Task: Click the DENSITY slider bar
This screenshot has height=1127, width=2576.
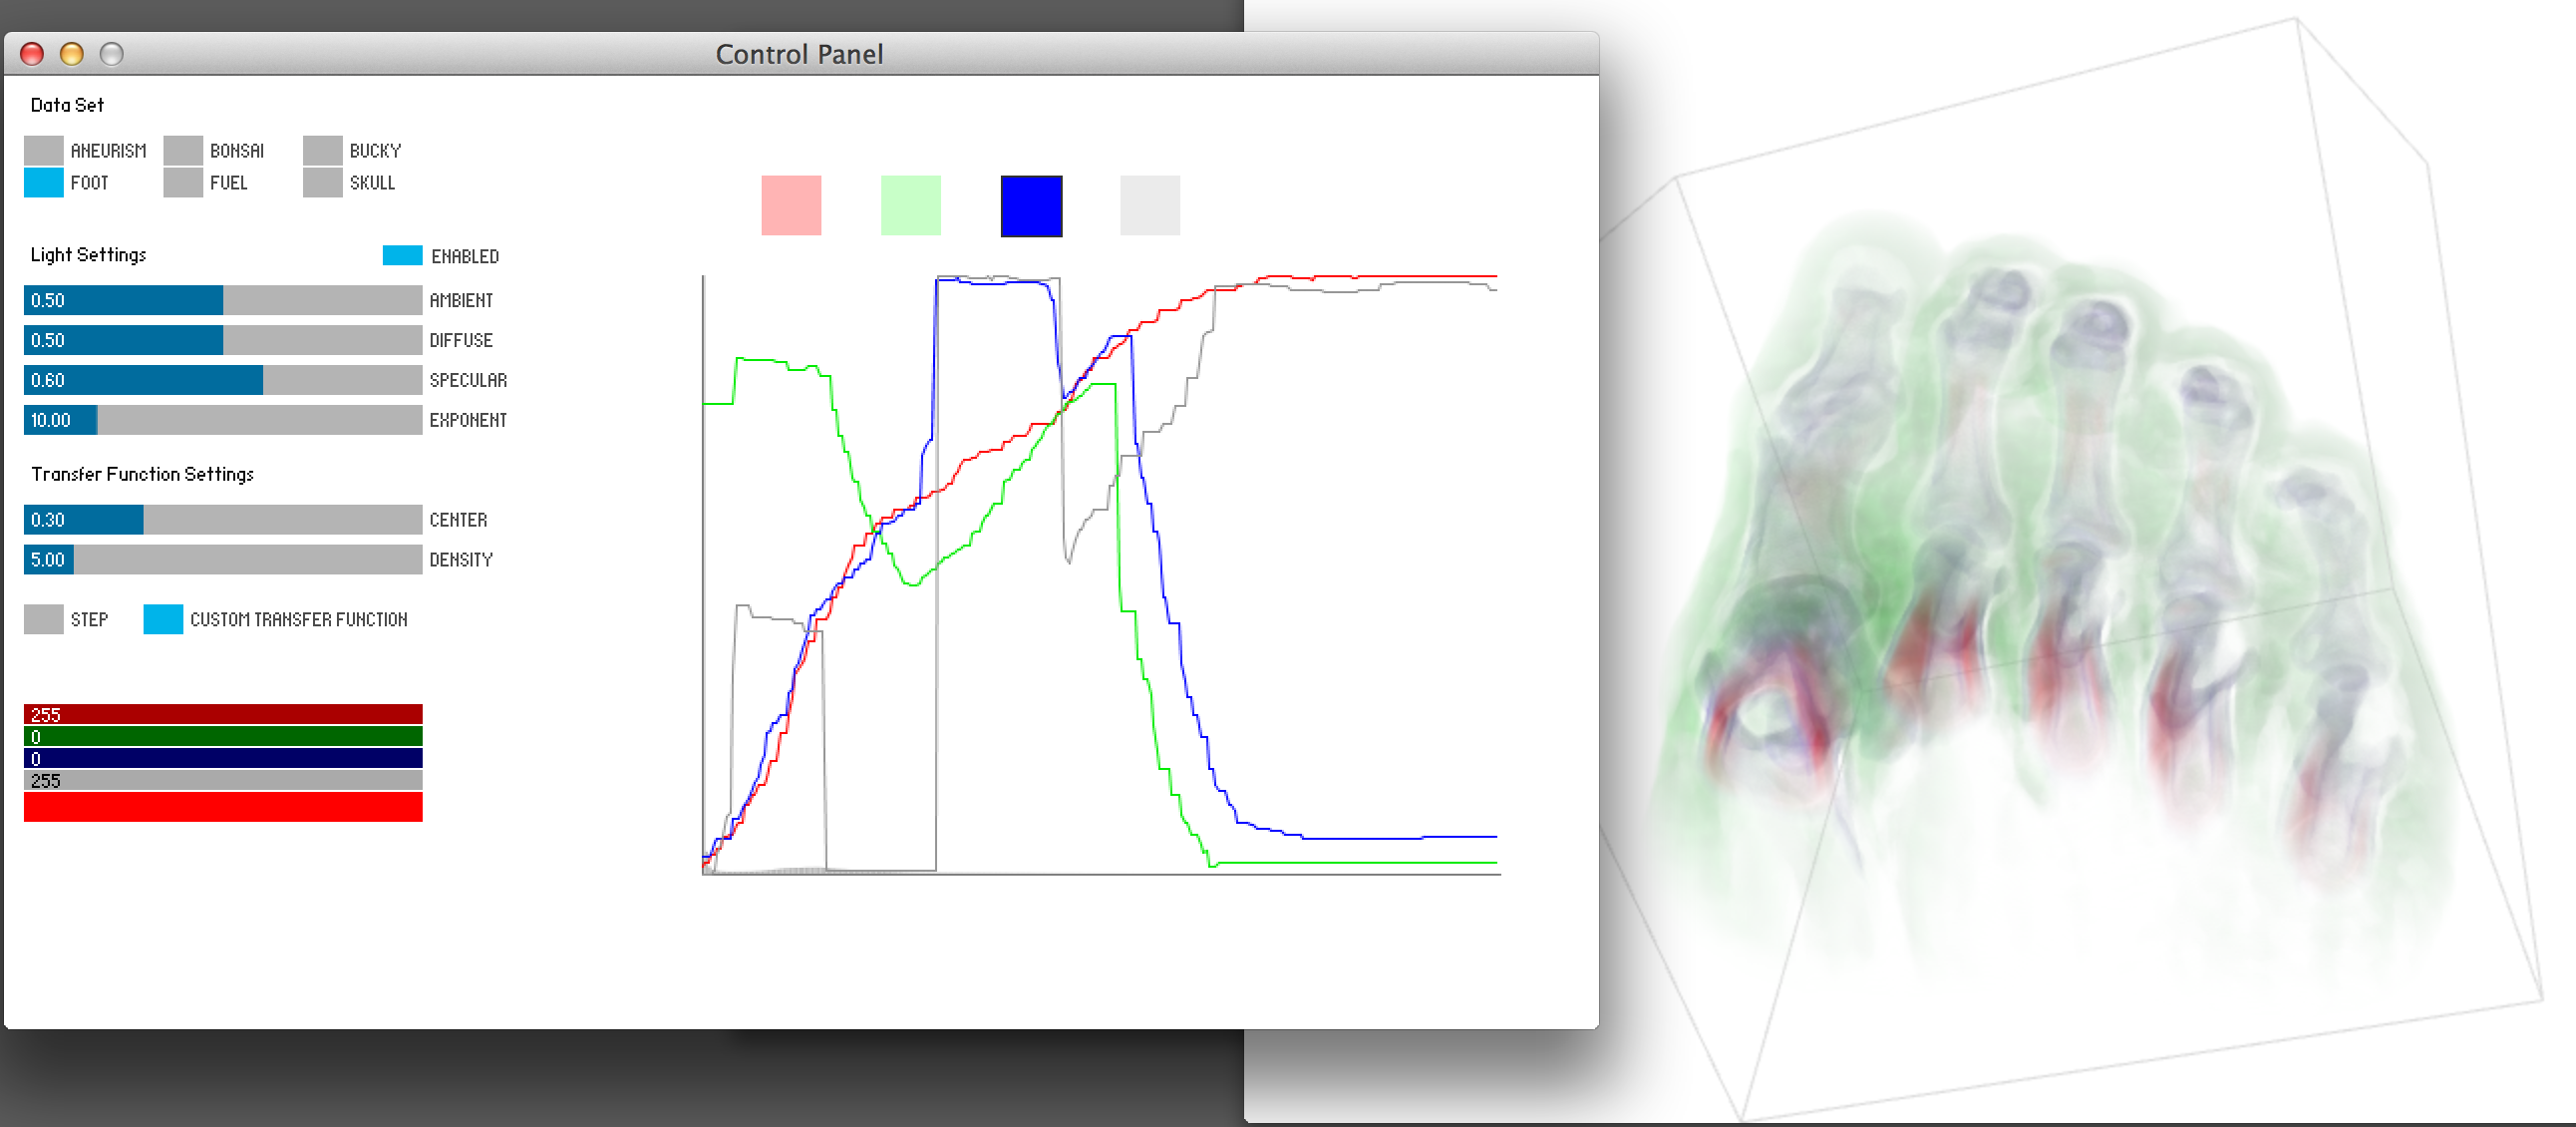Action: click(x=223, y=559)
